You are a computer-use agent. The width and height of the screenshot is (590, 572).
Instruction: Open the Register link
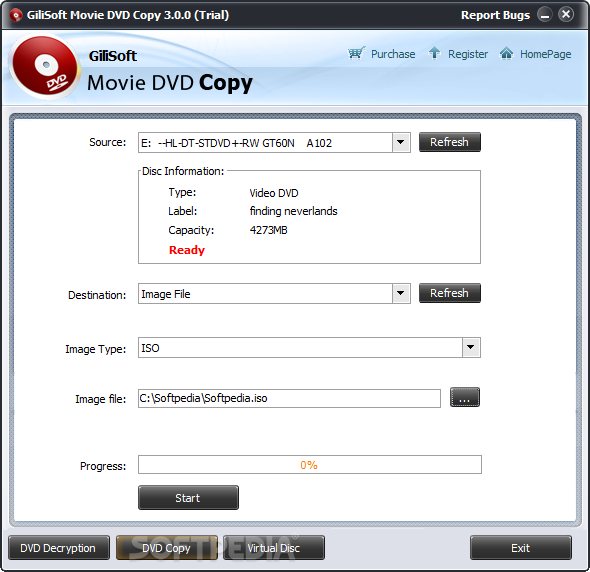click(x=468, y=54)
